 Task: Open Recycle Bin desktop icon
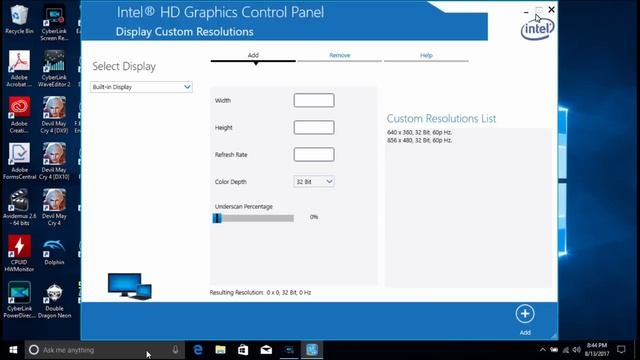pos(19,19)
